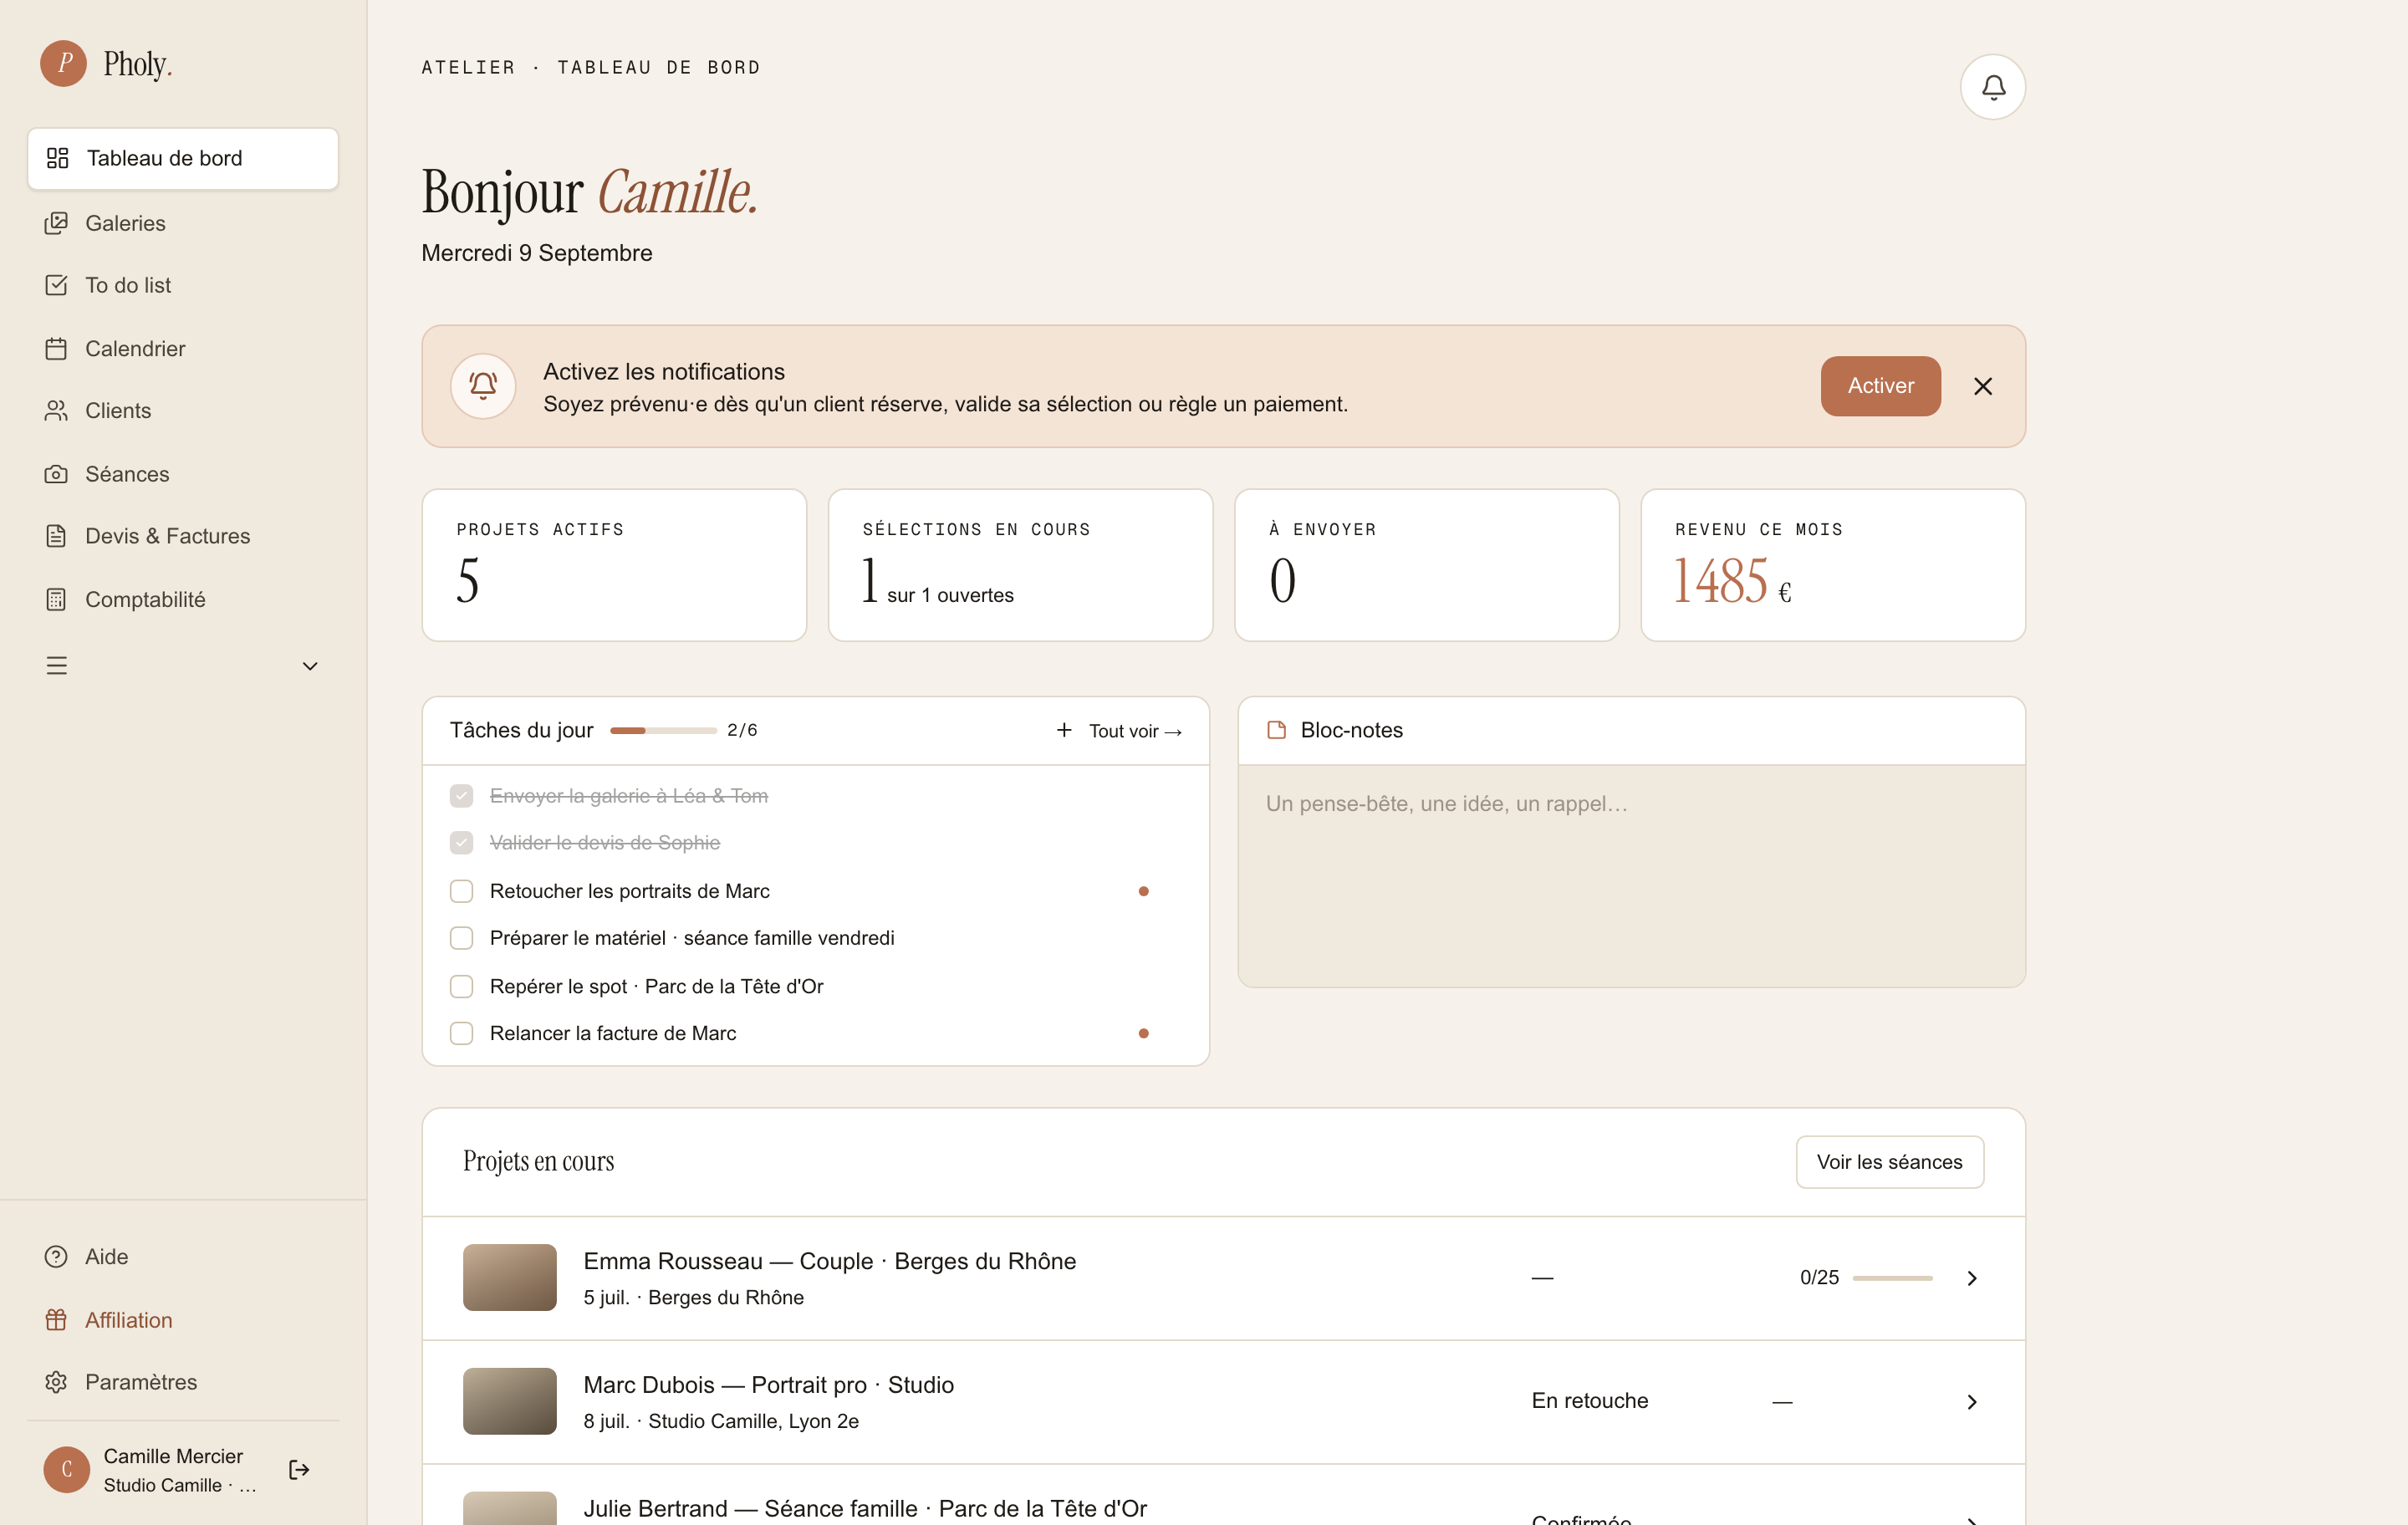The image size is (2408, 1525).
Task: Select Tableau de bord in sidebar
Action: coord(183,158)
